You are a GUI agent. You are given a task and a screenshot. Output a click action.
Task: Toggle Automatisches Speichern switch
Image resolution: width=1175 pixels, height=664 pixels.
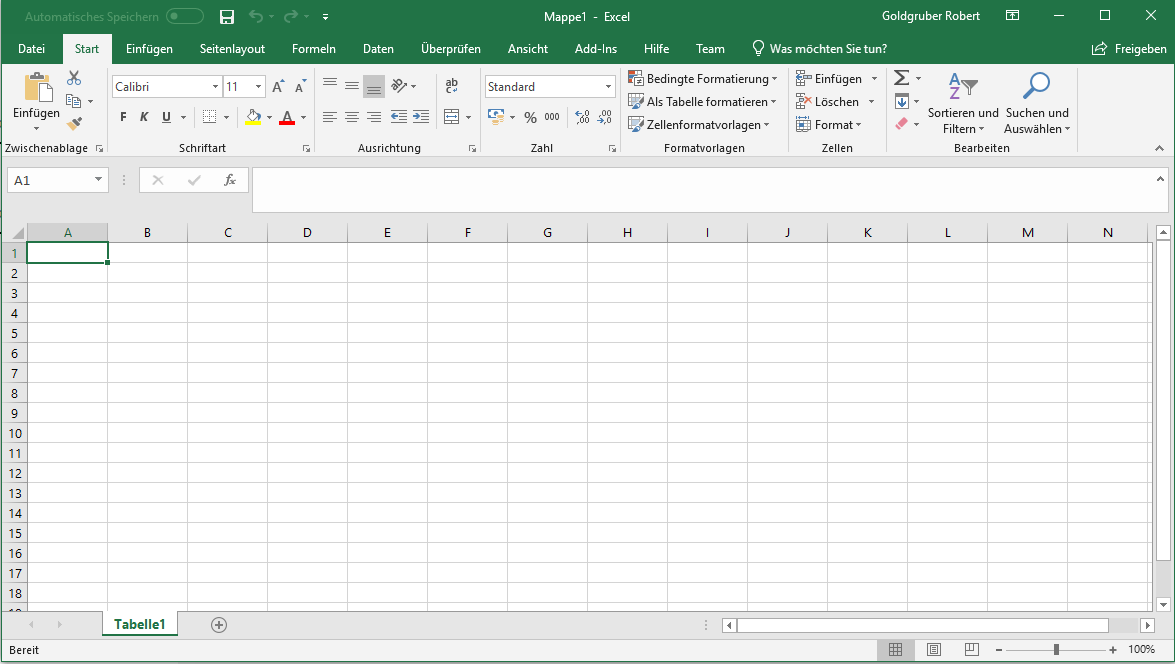pos(184,17)
